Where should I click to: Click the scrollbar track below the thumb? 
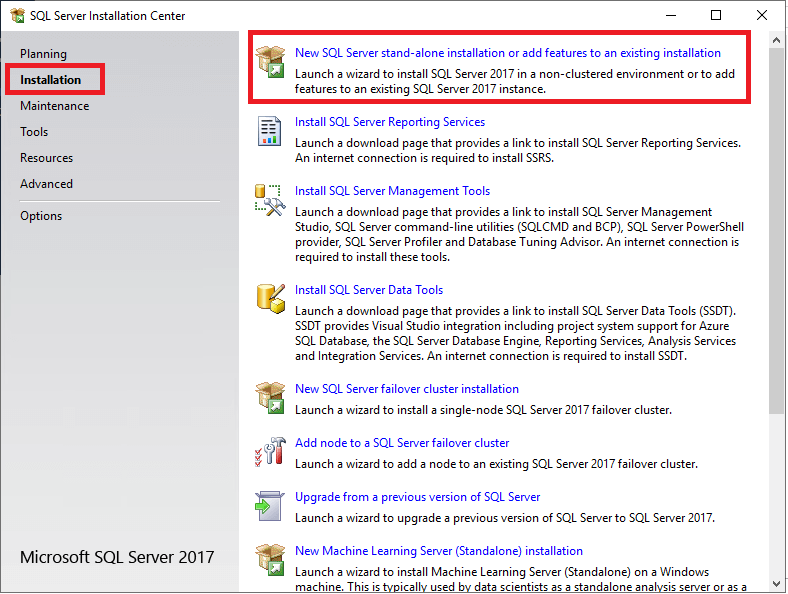776,495
